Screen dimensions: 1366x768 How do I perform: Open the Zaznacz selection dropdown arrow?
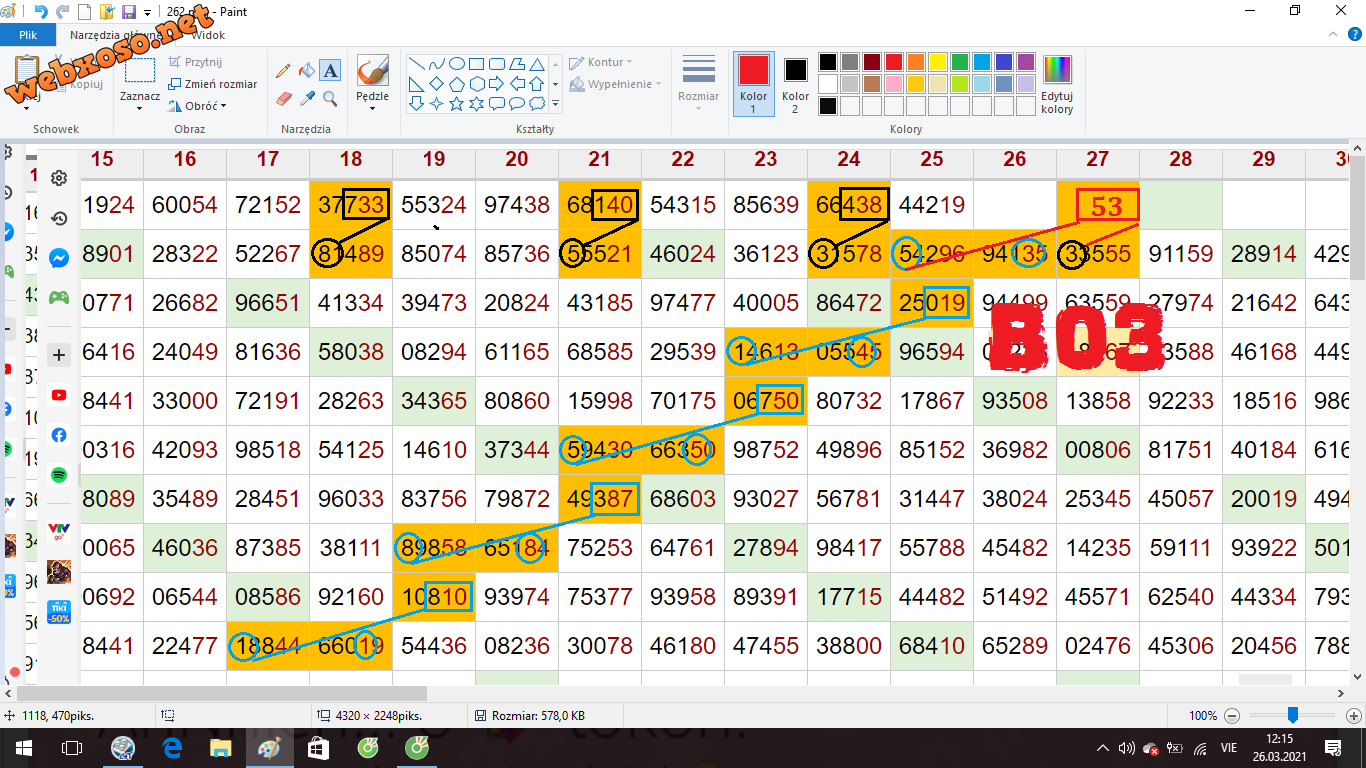[x=139, y=108]
